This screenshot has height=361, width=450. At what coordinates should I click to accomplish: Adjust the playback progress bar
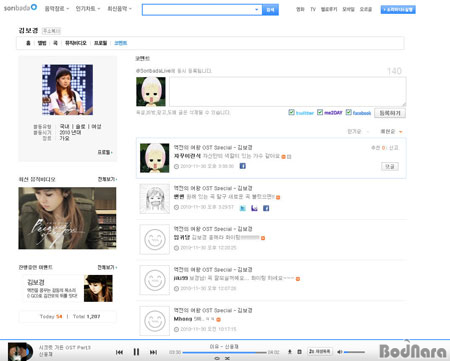(x=224, y=352)
